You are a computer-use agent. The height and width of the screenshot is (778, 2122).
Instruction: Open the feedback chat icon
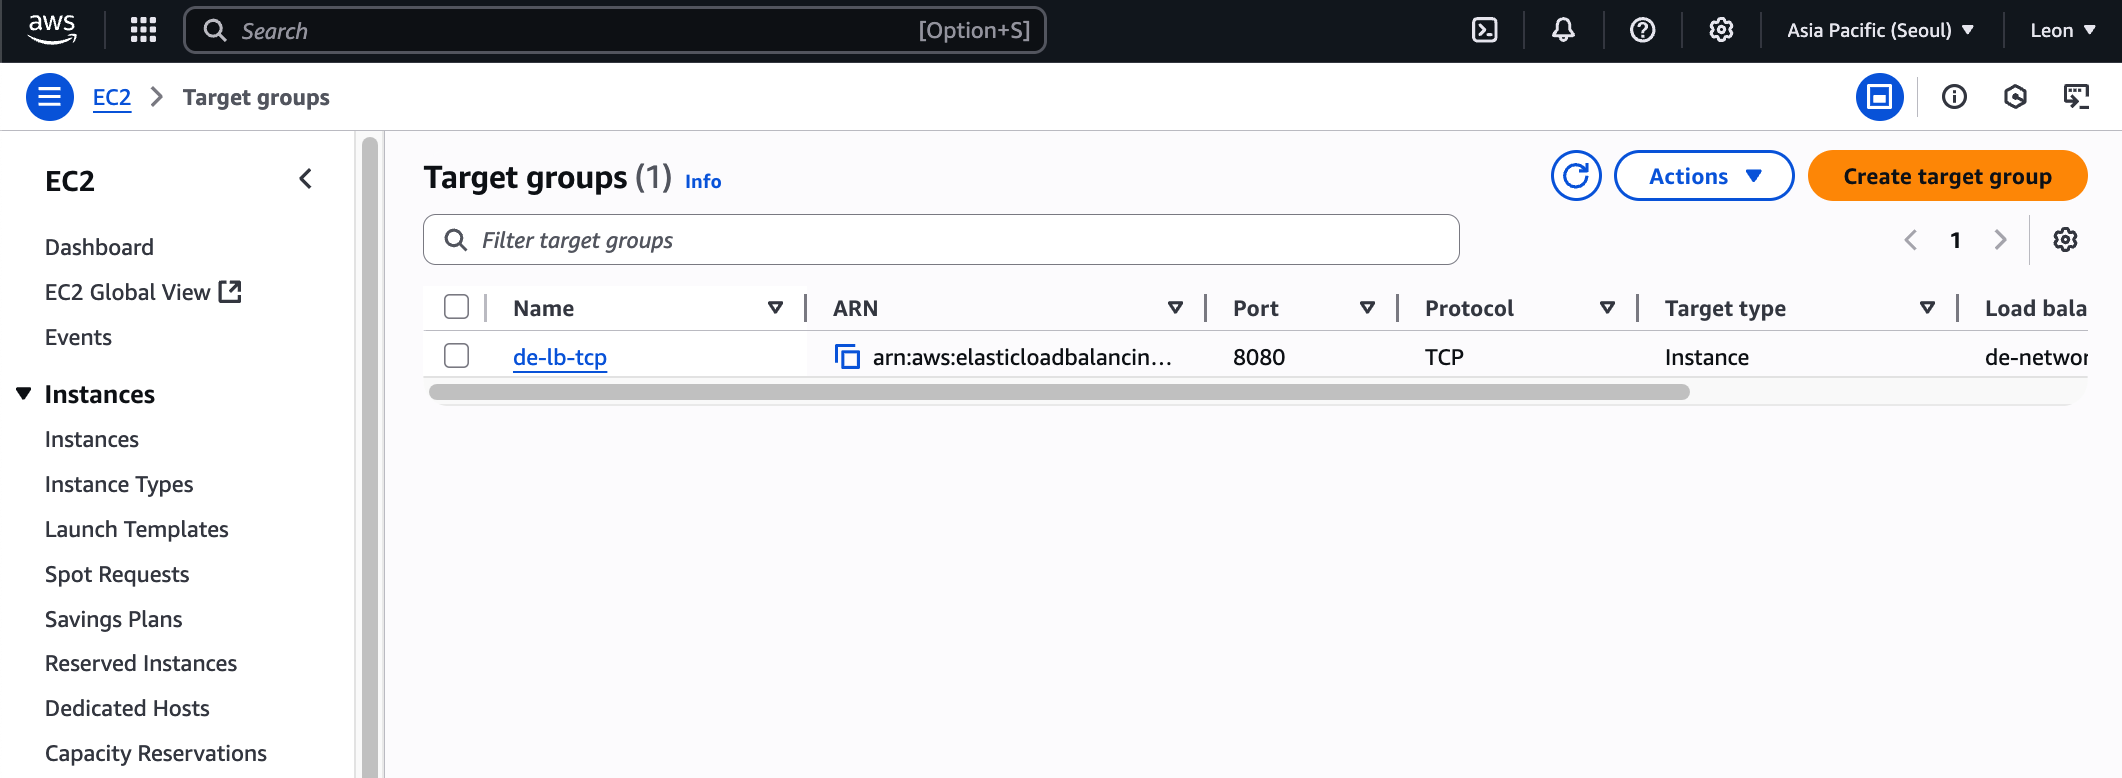pyautogui.click(x=2076, y=97)
